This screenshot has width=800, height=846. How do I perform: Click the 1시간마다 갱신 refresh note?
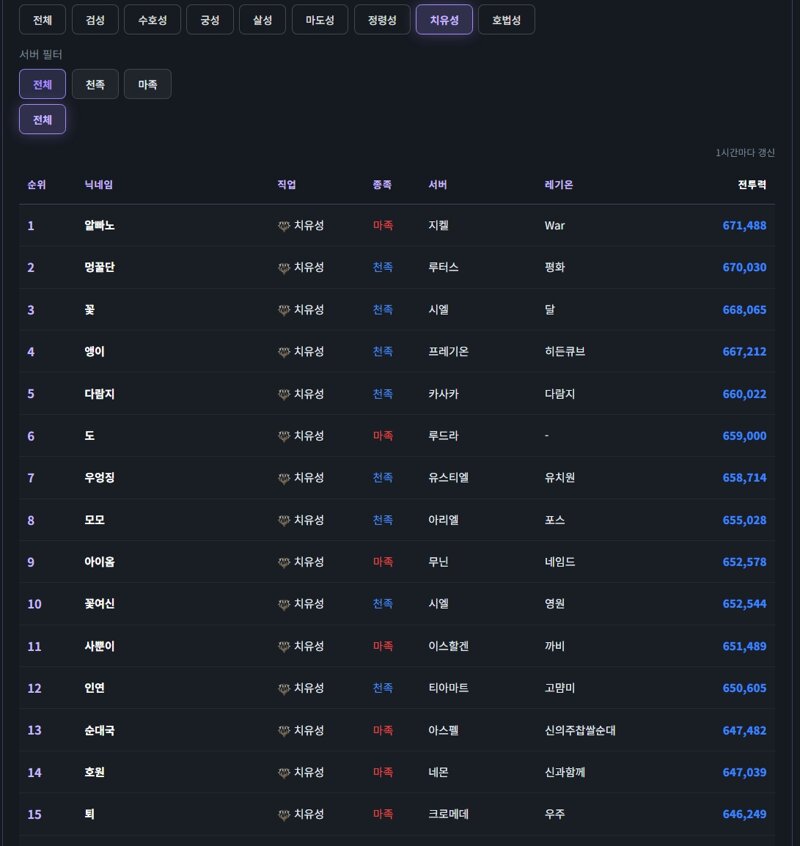click(x=745, y=153)
